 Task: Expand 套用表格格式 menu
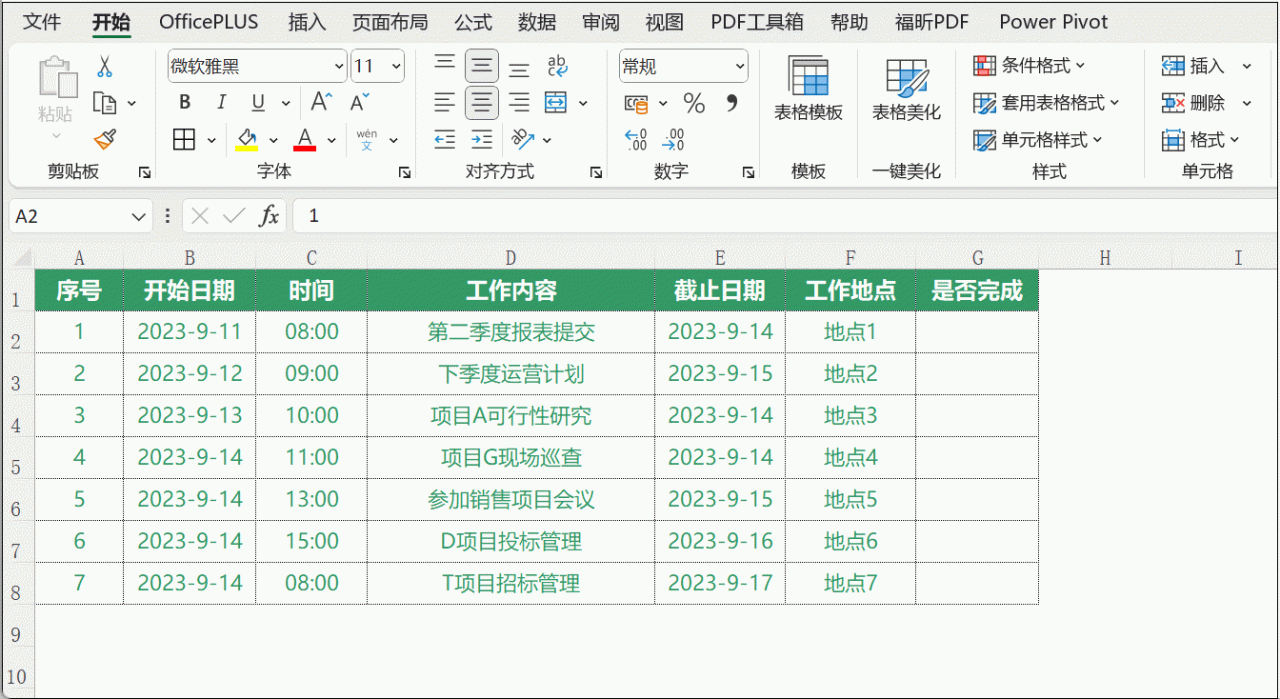click(x=1047, y=103)
